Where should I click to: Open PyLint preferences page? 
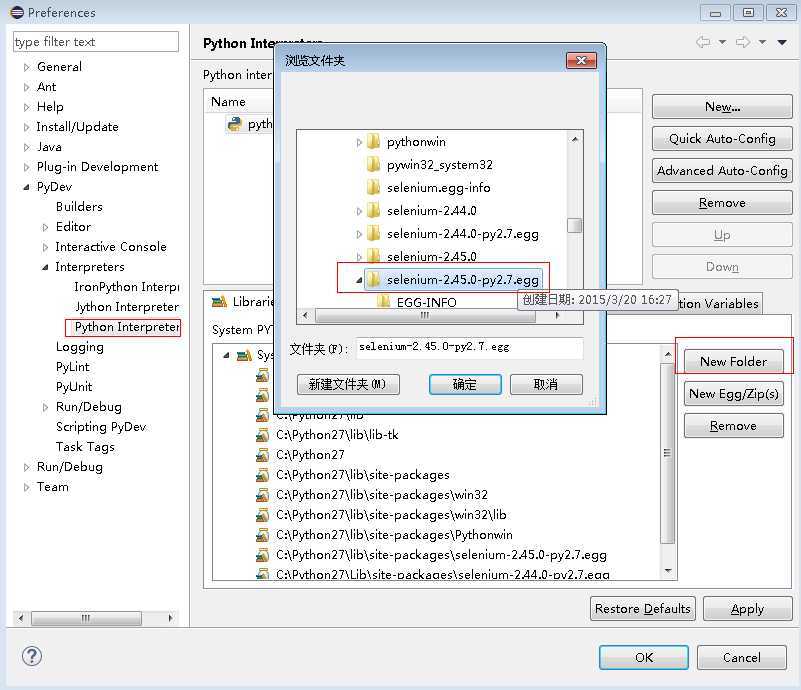pyautogui.click(x=73, y=367)
